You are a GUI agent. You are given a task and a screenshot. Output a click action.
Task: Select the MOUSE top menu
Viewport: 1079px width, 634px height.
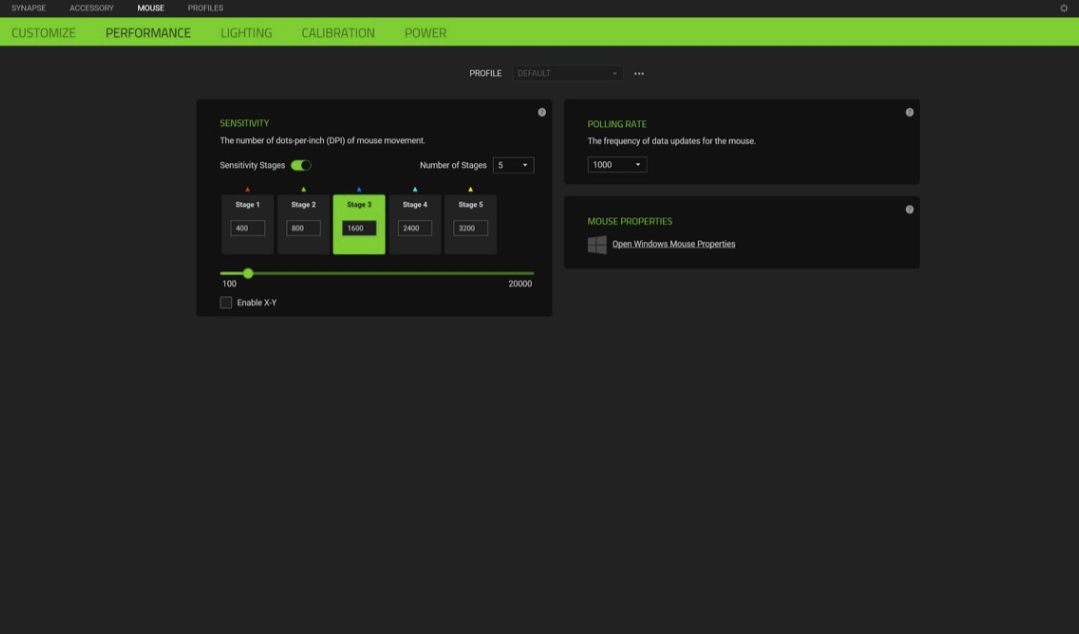click(x=151, y=8)
